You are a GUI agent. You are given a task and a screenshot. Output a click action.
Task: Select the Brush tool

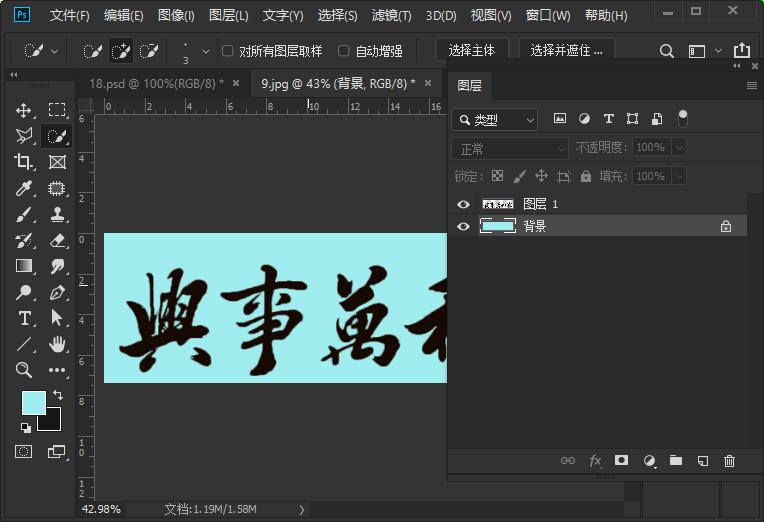coord(24,214)
